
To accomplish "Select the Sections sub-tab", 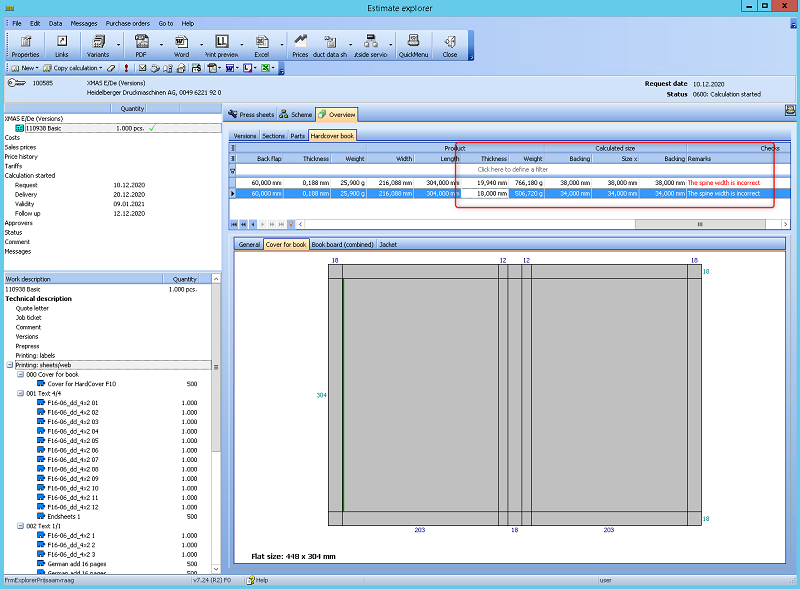I will (273, 136).
